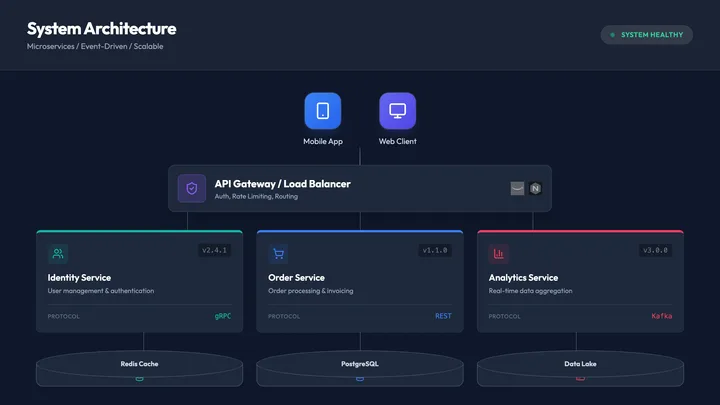Select the Redis Cache database node
This screenshot has width=720, height=405.
click(140, 368)
